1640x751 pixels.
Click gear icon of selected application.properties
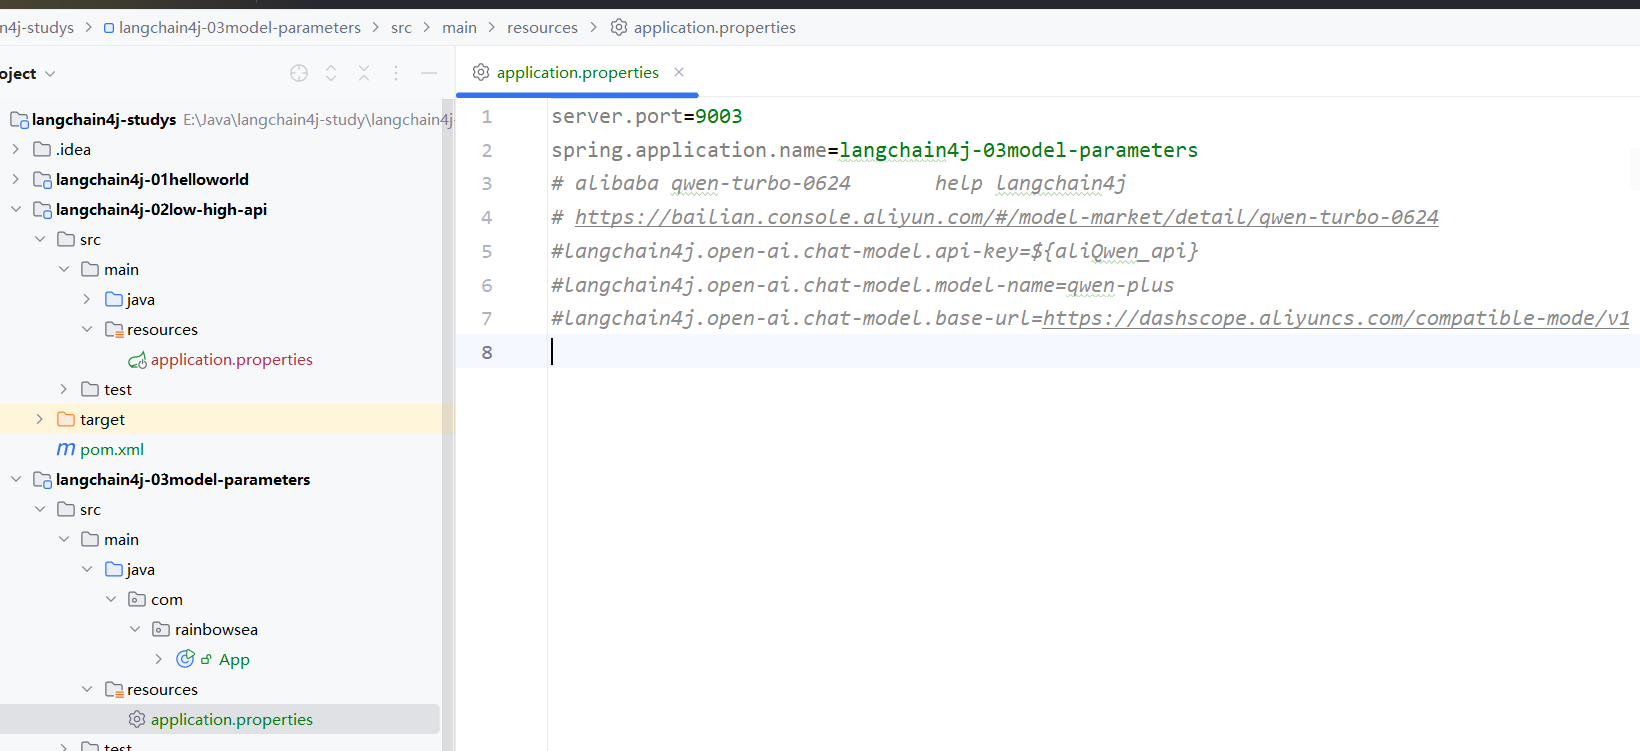tap(137, 719)
